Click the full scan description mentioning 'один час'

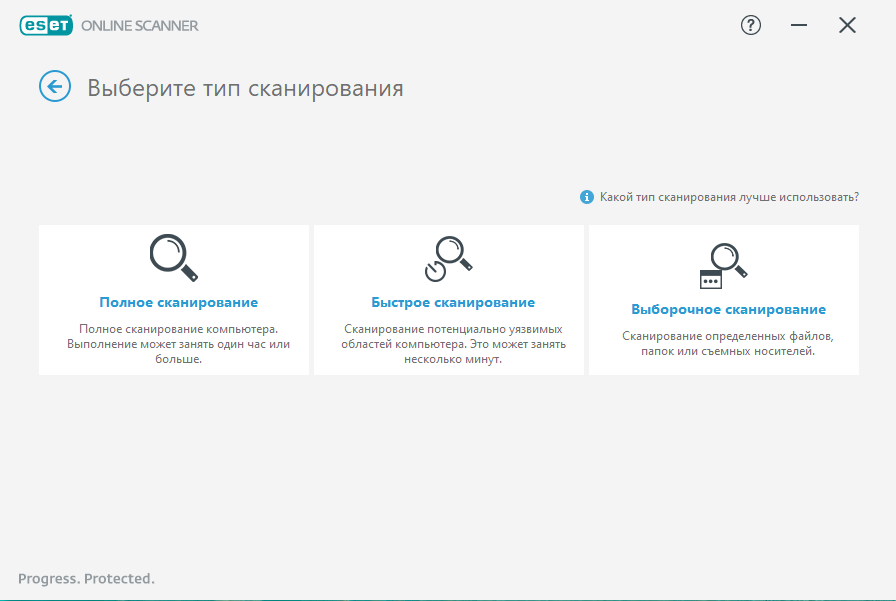pos(178,344)
